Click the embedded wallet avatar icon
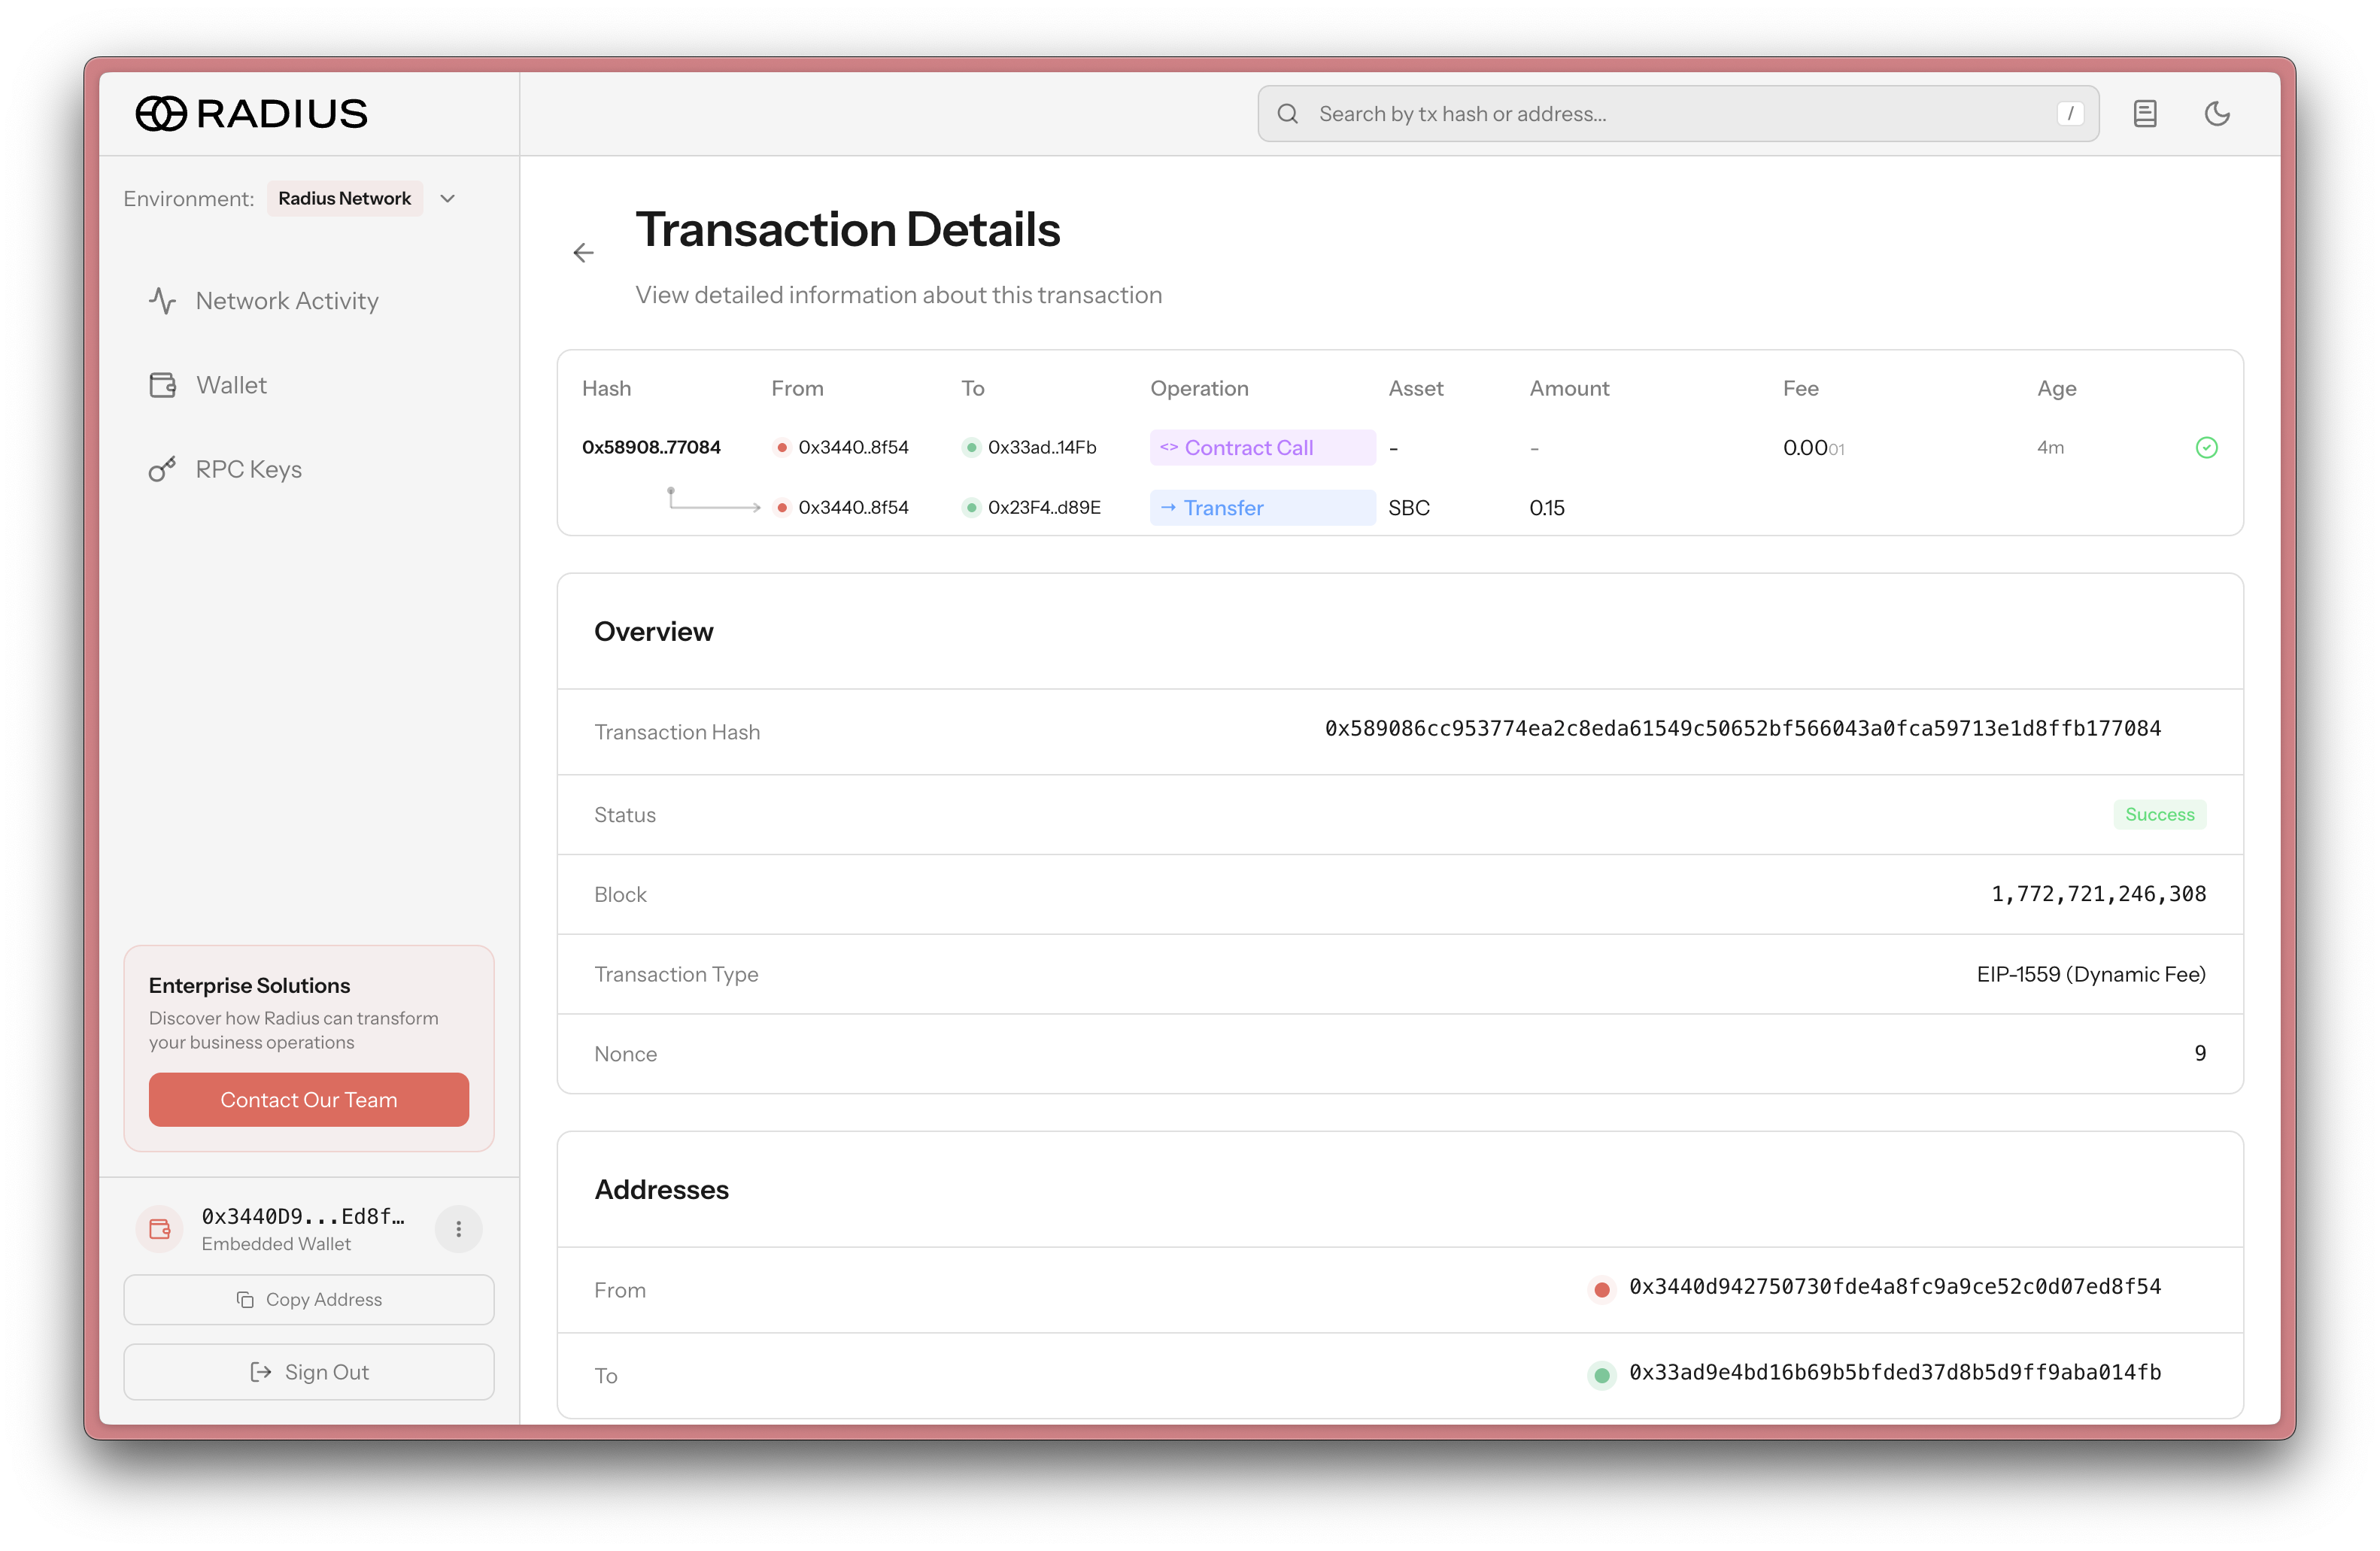 tap(160, 1229)
